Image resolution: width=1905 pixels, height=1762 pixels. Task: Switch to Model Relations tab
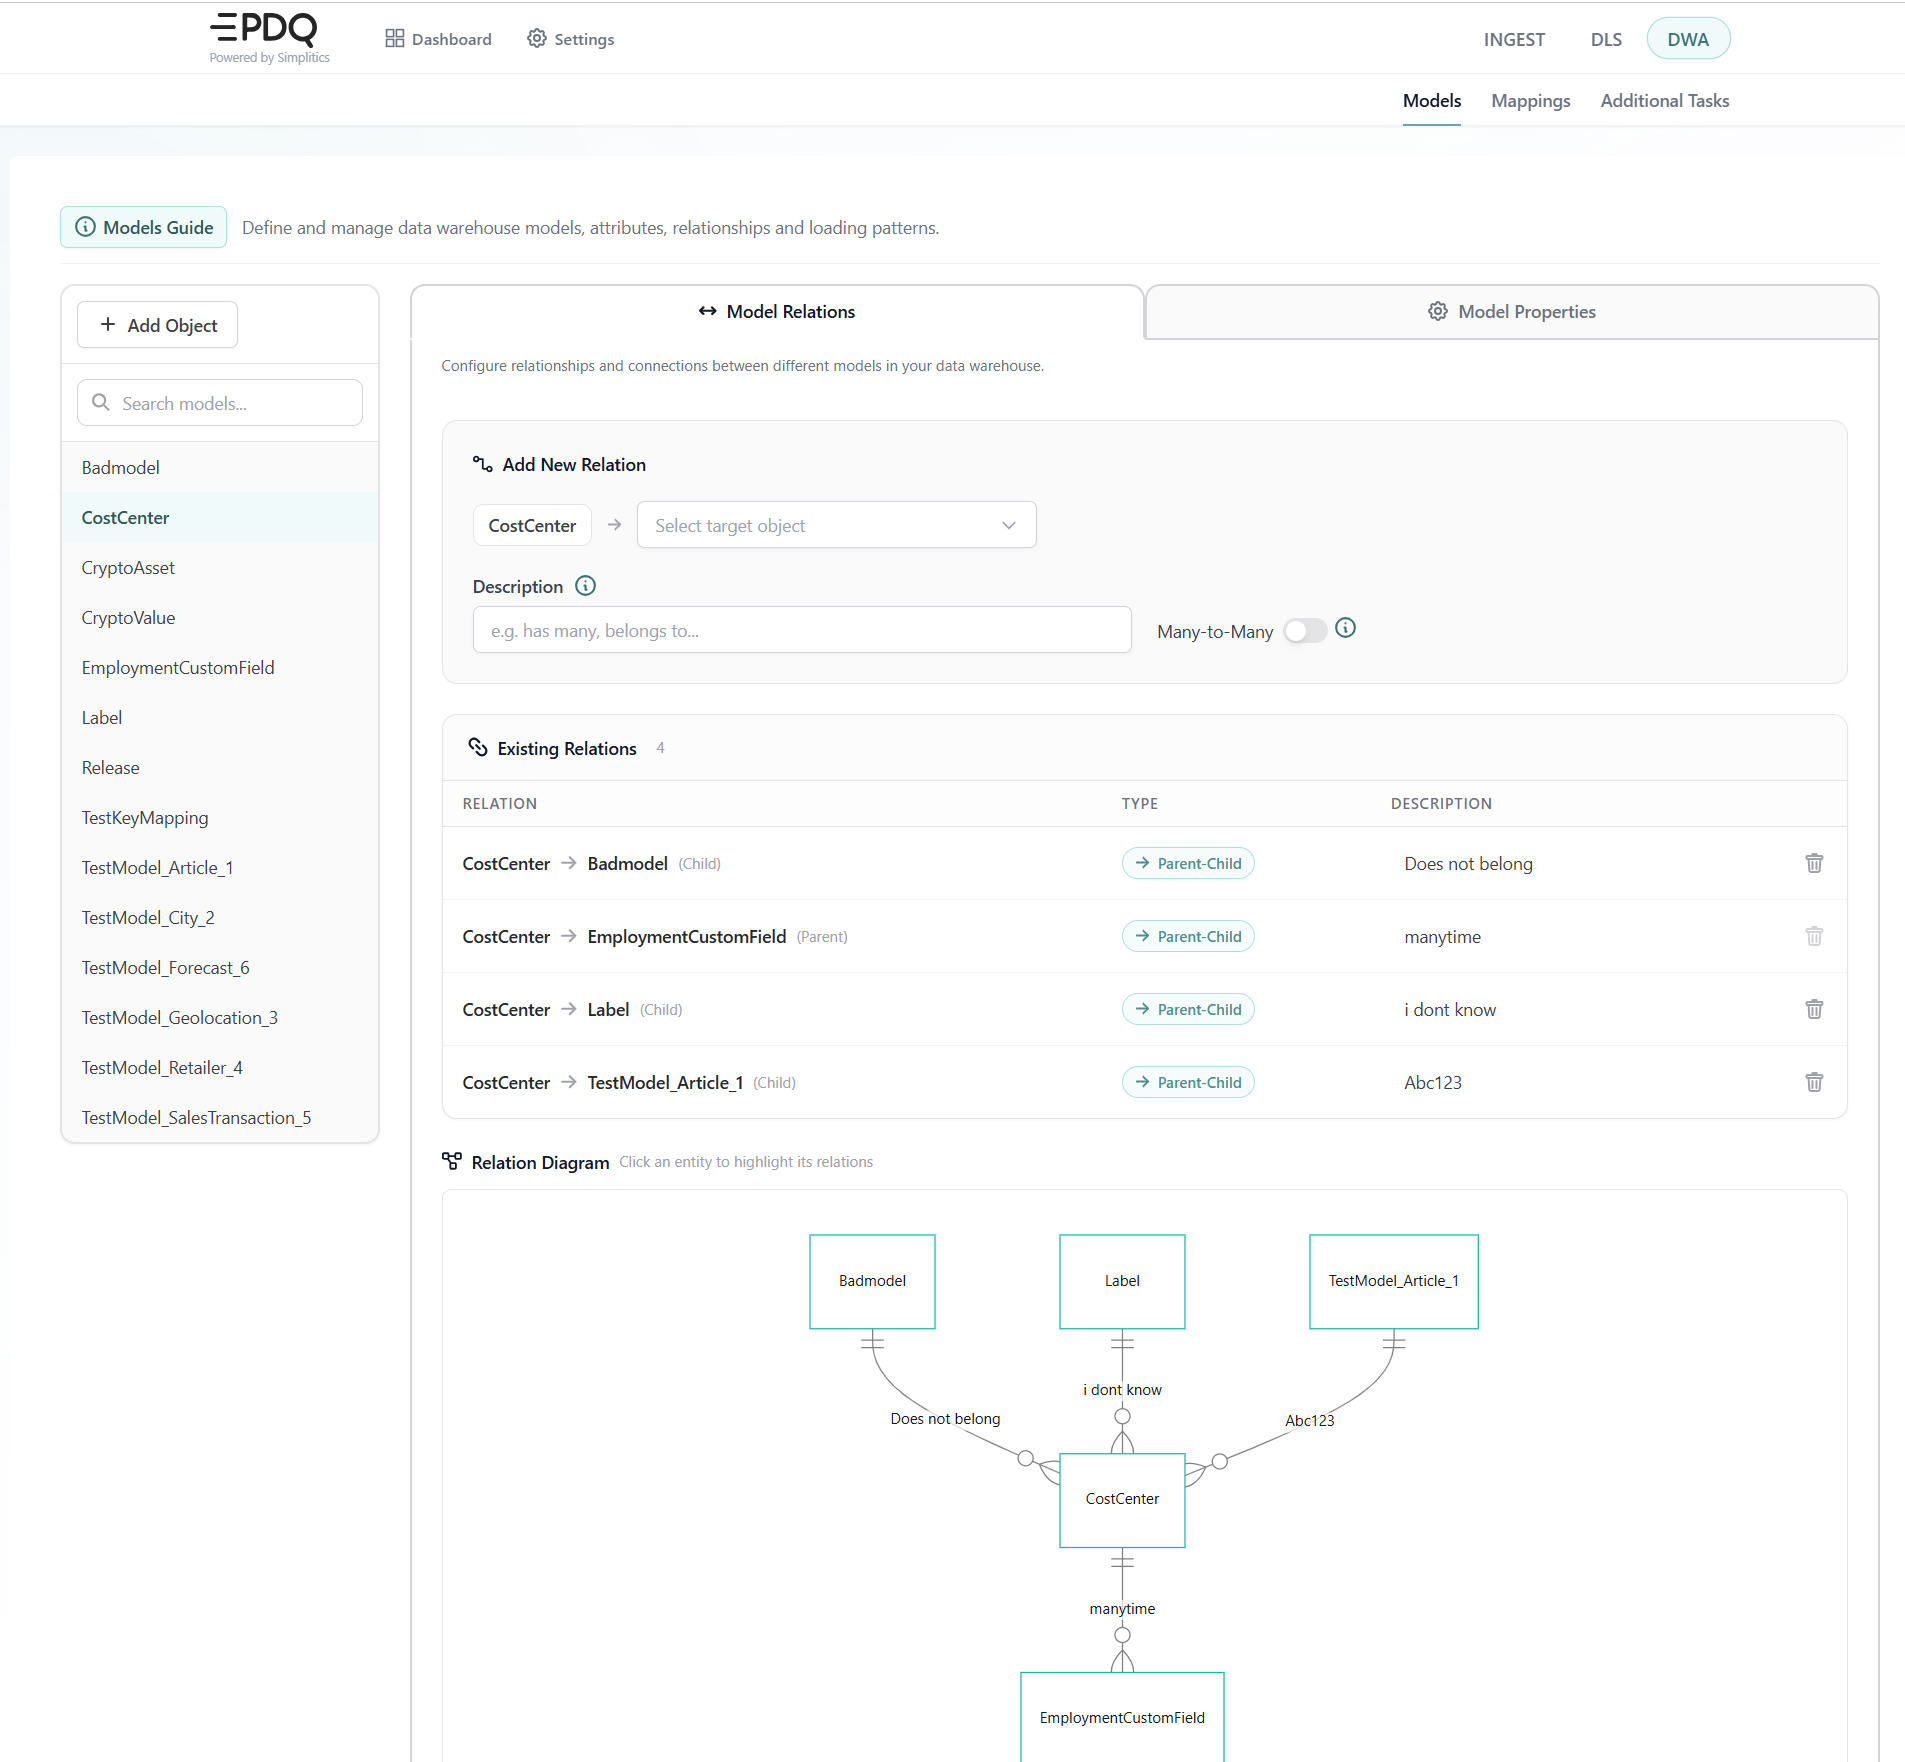(x=777, y=312)
